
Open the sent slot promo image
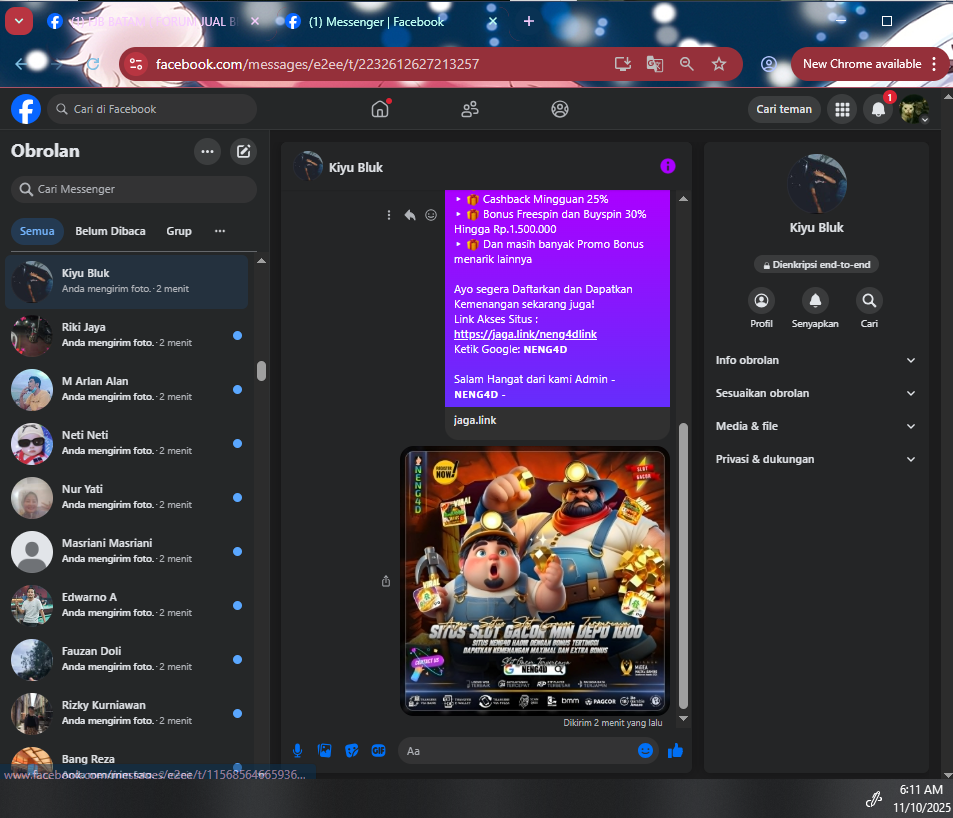click(x=535, y=581)
